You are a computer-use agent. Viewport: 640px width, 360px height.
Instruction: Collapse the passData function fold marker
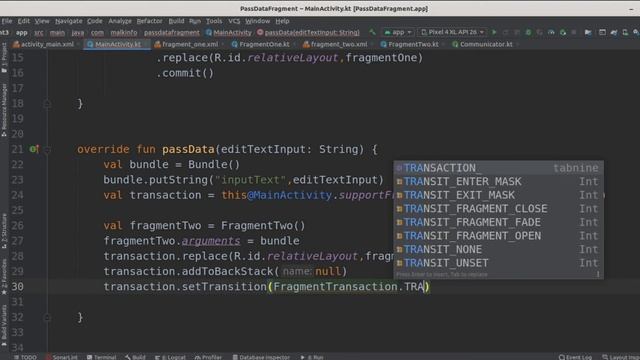point(47,150)
